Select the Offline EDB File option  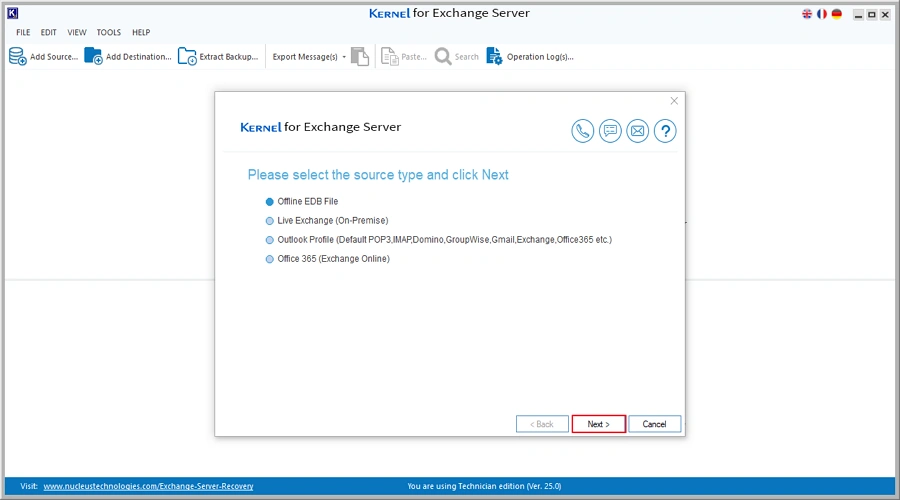pyautogui.click(x=269, y=202)
